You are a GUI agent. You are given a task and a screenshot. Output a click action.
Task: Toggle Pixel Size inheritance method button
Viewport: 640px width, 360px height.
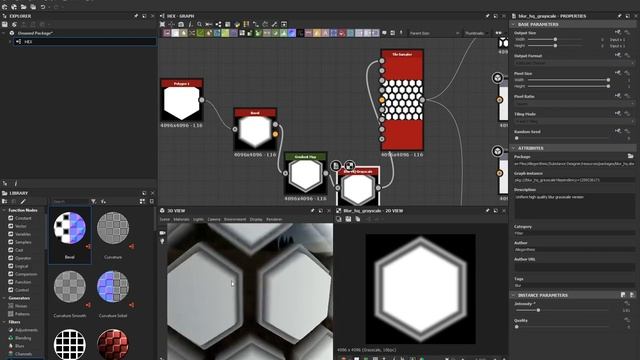tap(618, 73)
